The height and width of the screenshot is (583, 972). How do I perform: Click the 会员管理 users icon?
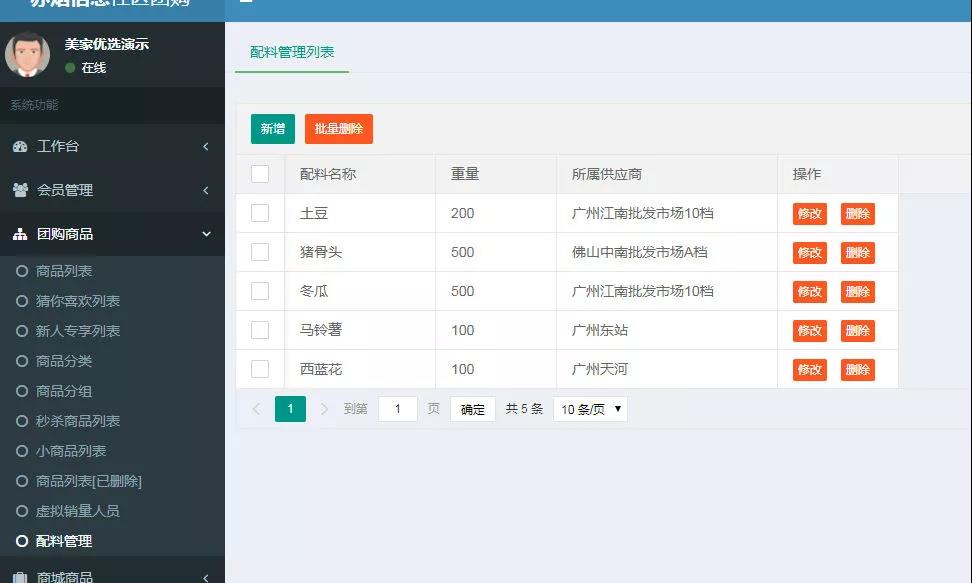(x=20, y=190)
